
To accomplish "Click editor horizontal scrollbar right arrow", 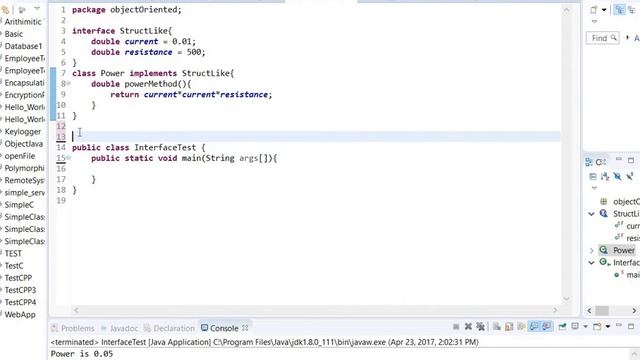I will pos(555,310).
